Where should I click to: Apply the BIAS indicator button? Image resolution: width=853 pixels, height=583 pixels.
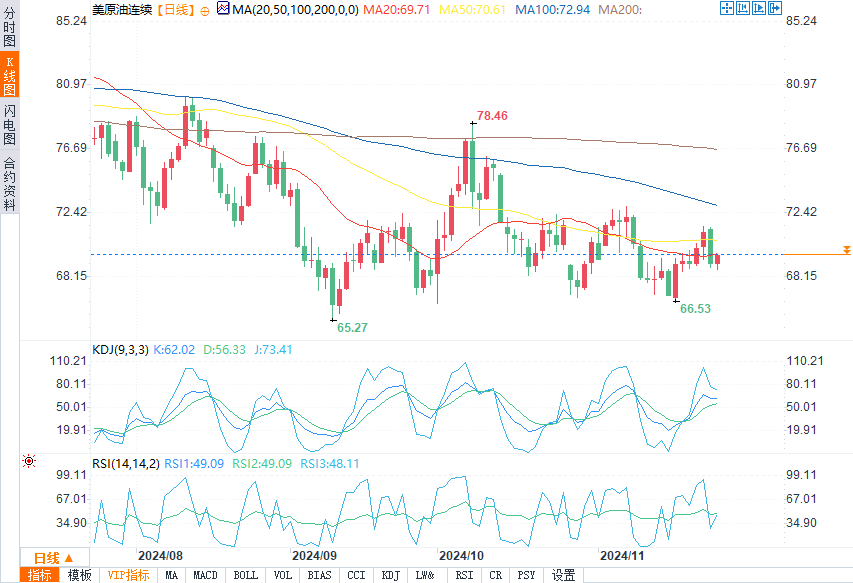coord(319,575)
